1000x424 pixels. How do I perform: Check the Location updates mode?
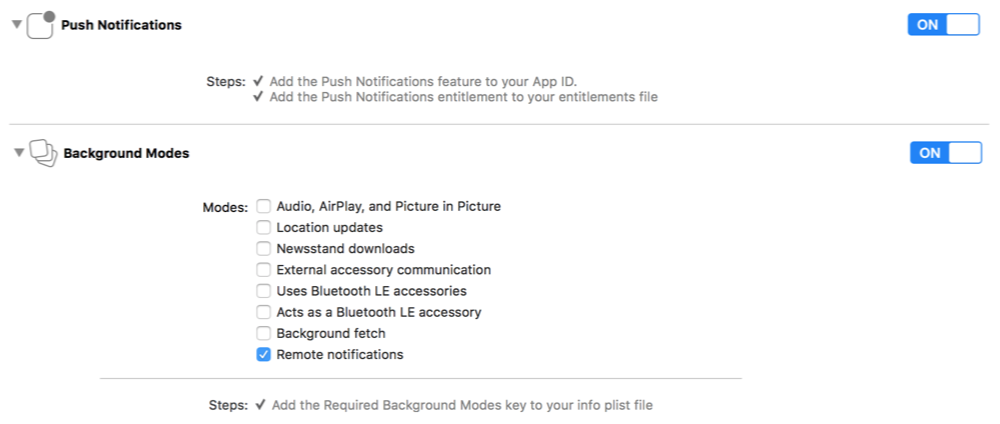click(x=264, y=228)
